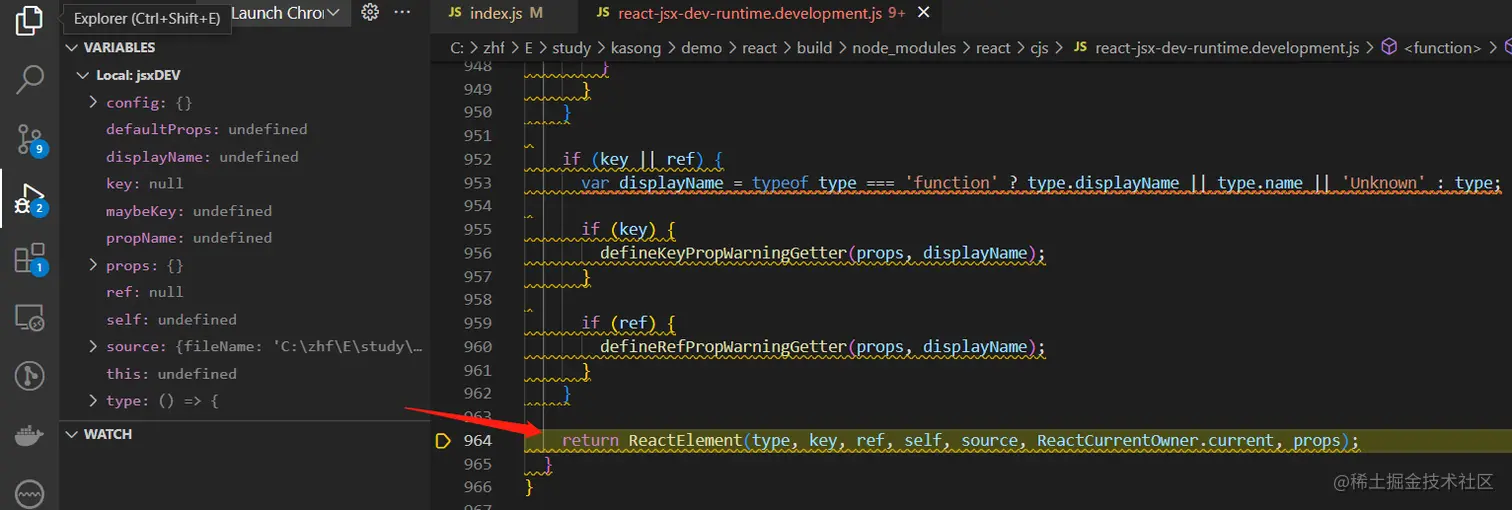
Task: Click line number 953 in the gutter
Action: pyautogui.click(x=478, y=183)
